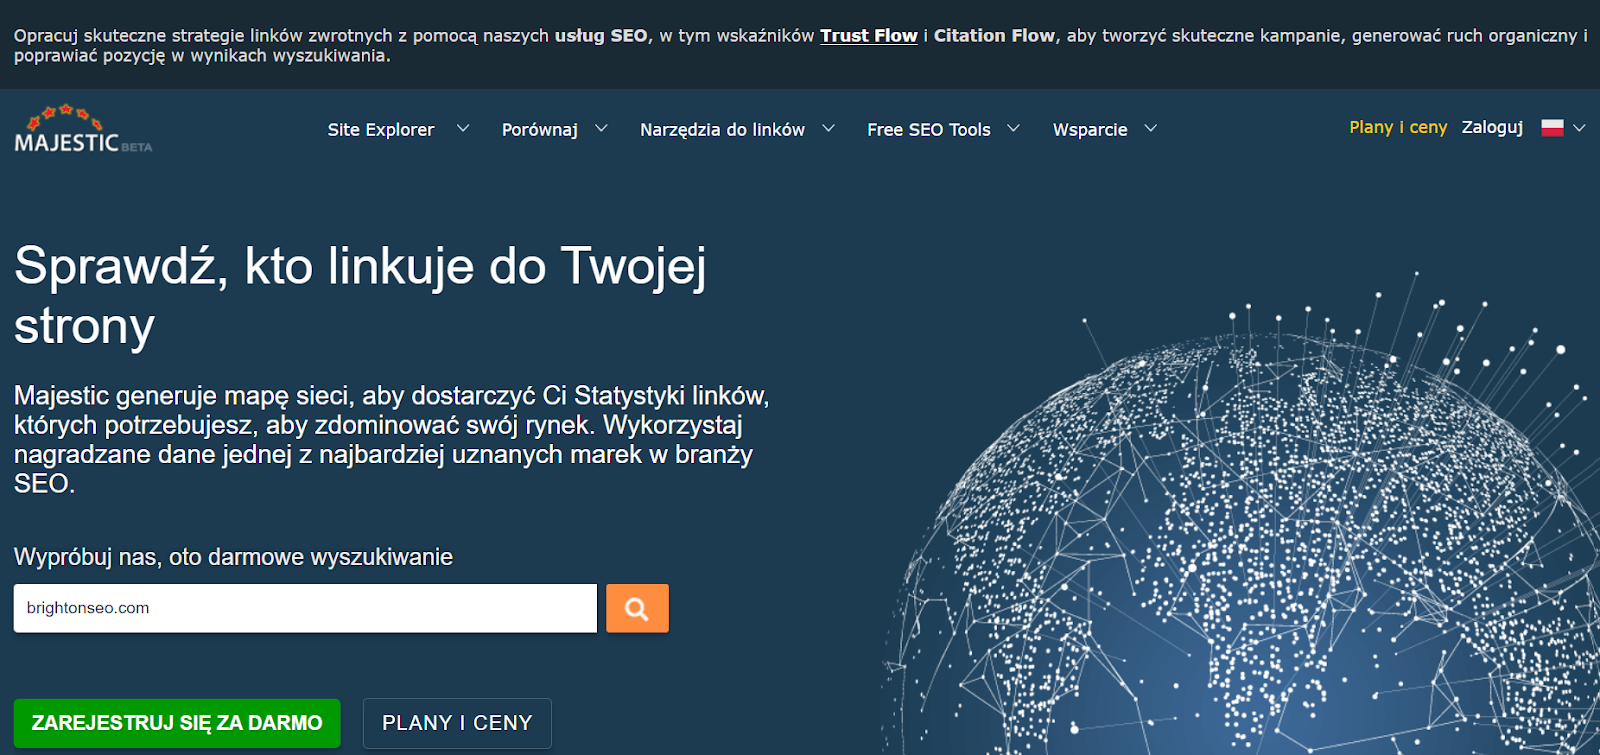Click the text Wypróbuj nas, oto darmowe wyszukiwanie
This screenshot has height=755, width=1600.
point(233,557)
